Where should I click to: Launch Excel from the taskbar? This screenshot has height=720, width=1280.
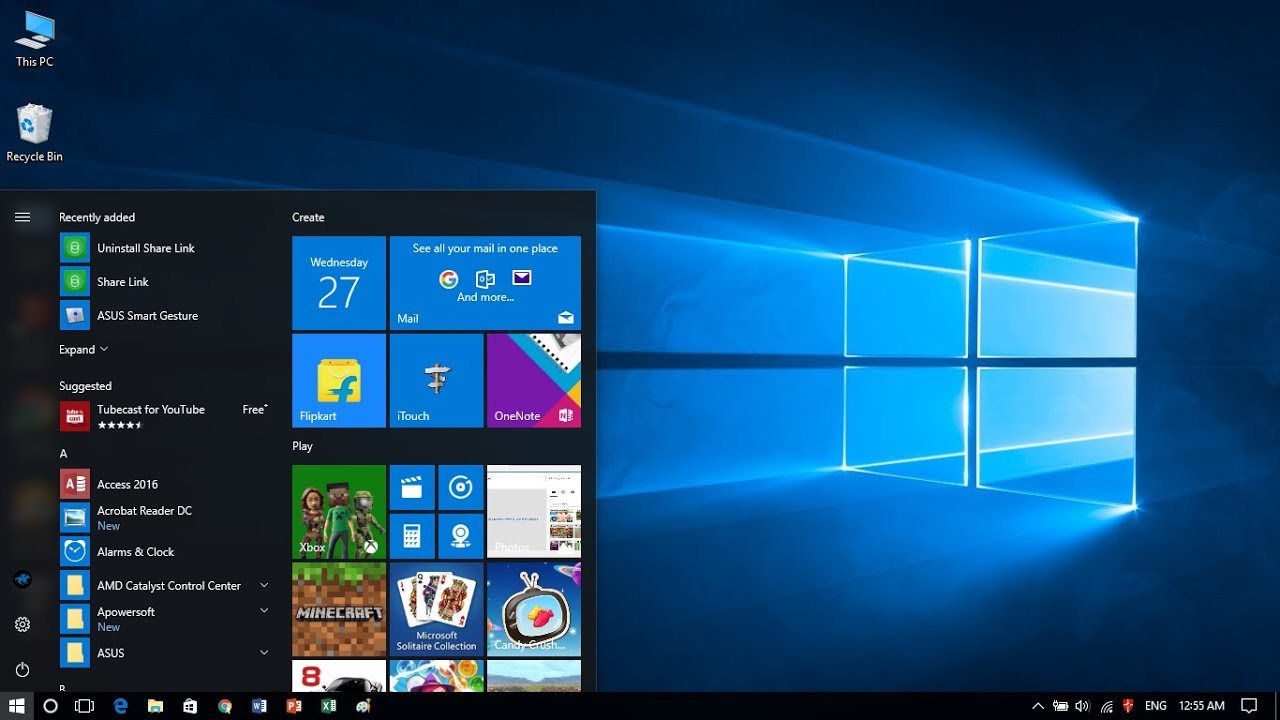328,706
